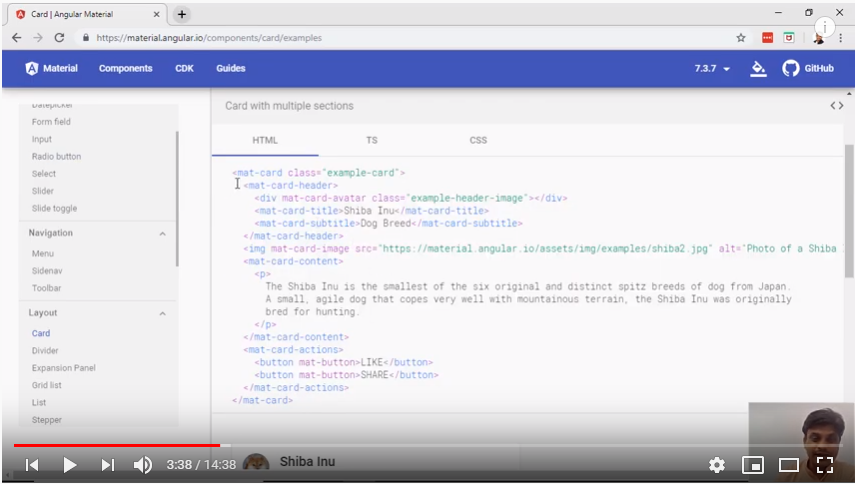Viewport: 855px width, 484px height.
Task: Seek on the red video progress bar
Action: pyautogui.click(x=120, y=445)
